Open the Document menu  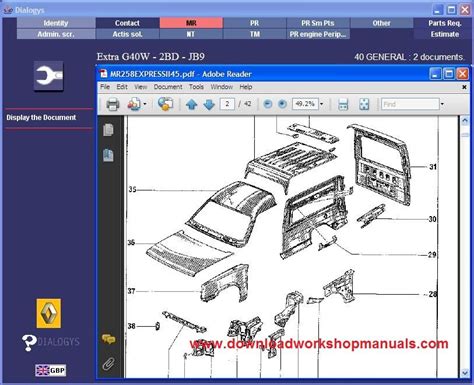pyautogui.click(x=168, y=87)
